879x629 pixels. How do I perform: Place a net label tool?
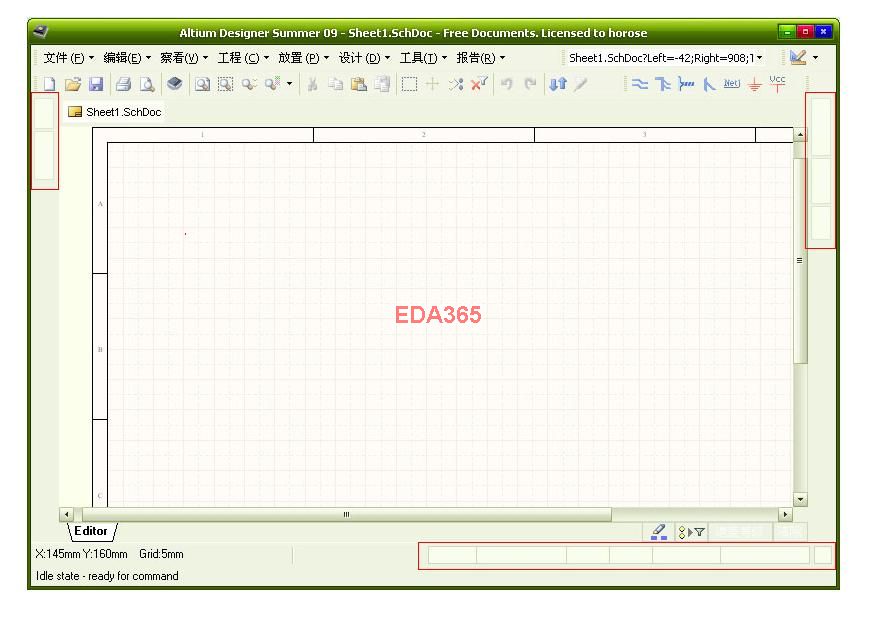(x=732, y=84)
